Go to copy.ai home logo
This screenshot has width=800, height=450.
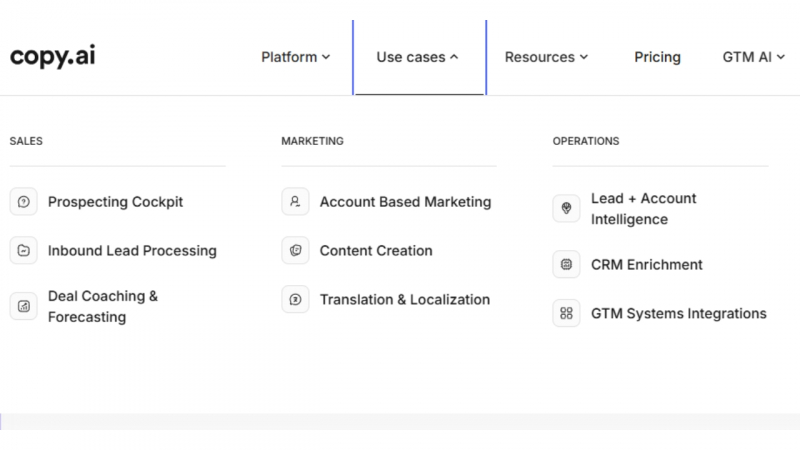[x=53, y=56]
